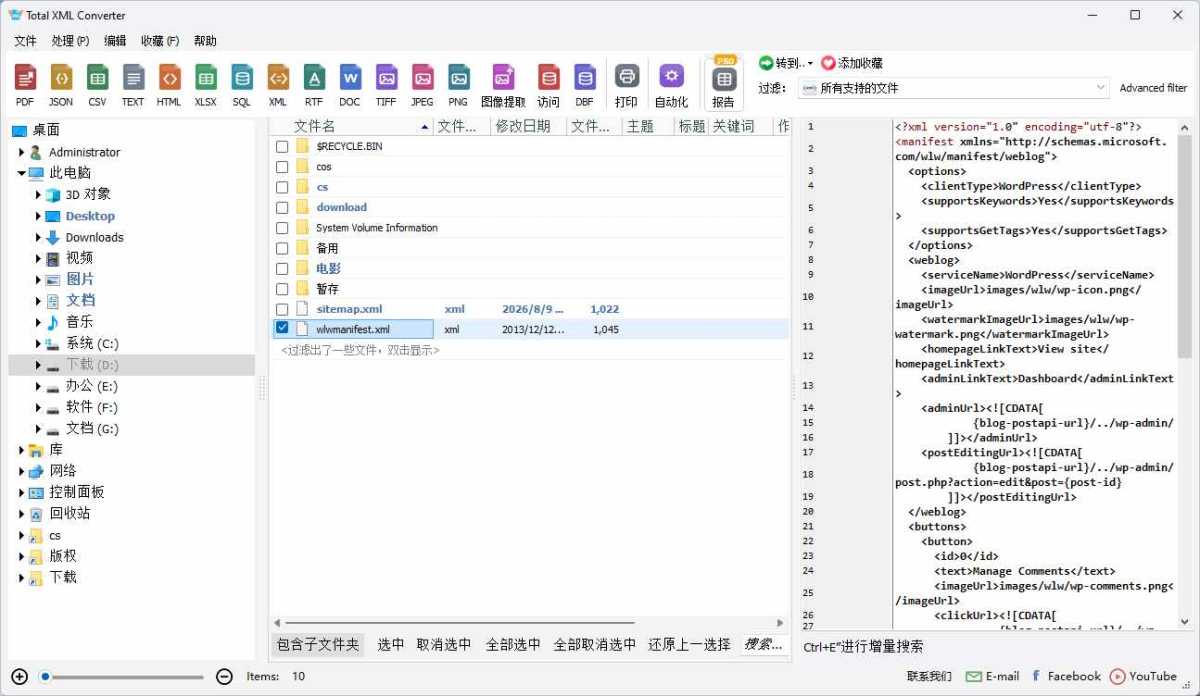Screen dimensions: 1200x696
Task: Click 全部选中 to select all
Action: (x=513, y=645)
